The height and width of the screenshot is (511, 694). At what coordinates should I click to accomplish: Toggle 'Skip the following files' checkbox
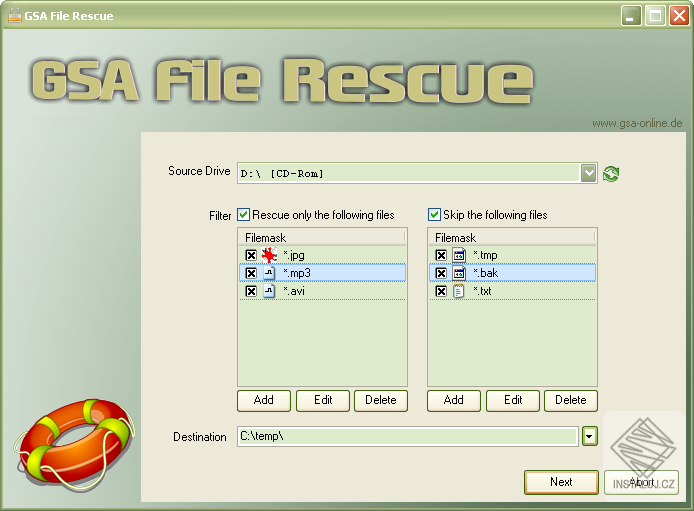point(434,215)
